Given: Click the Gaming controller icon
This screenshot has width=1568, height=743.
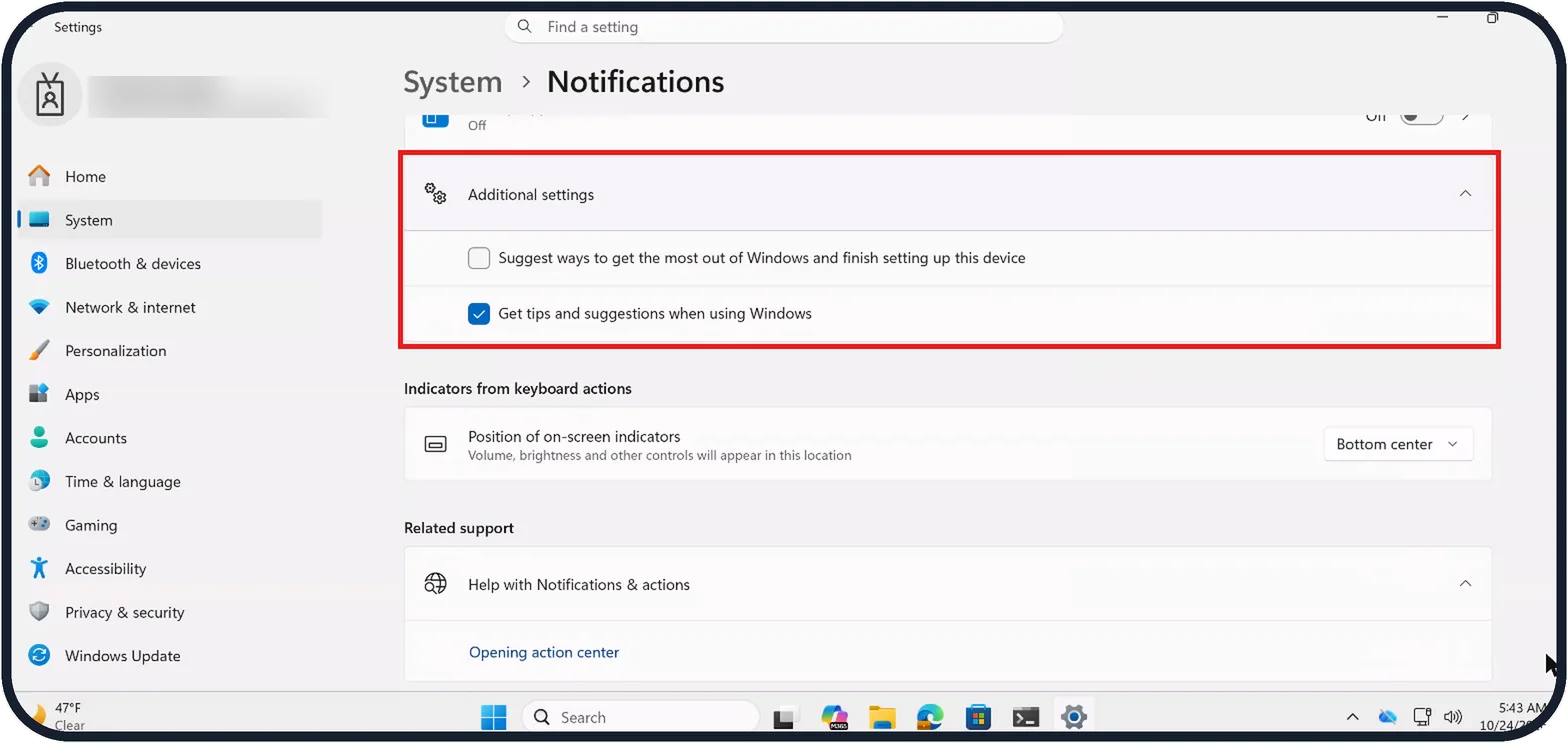Looking at the screenshot, I should [39, 524].
